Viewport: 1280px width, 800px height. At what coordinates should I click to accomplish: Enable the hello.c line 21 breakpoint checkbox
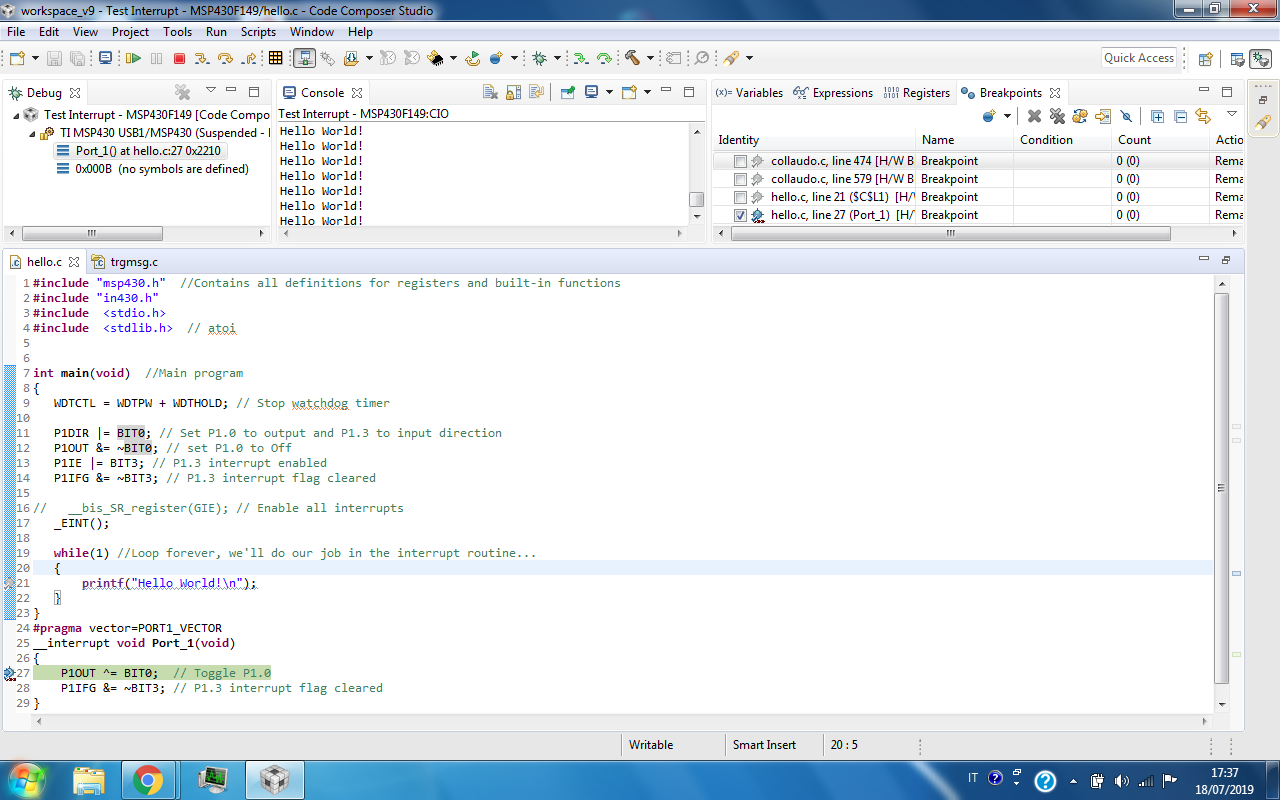[740, 197]
